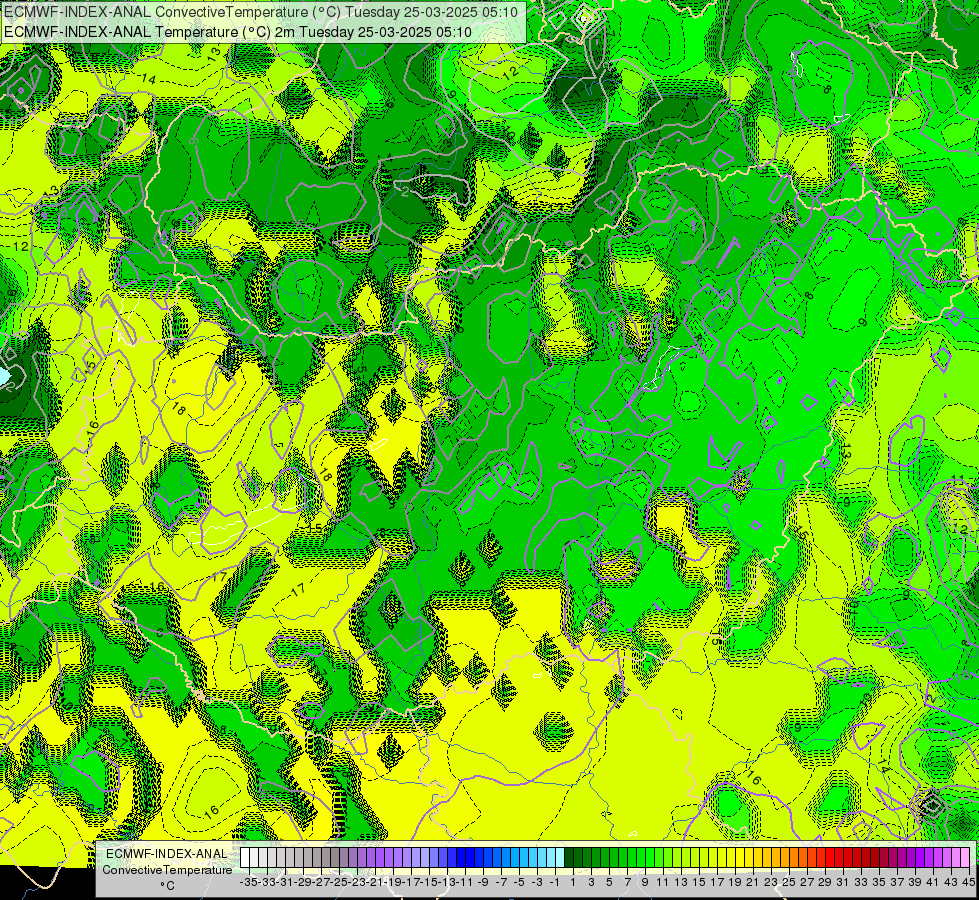Viewport: 979px width, 900px height.
Task: Select the pink last swatch above 45
Action: click(965, 857)
